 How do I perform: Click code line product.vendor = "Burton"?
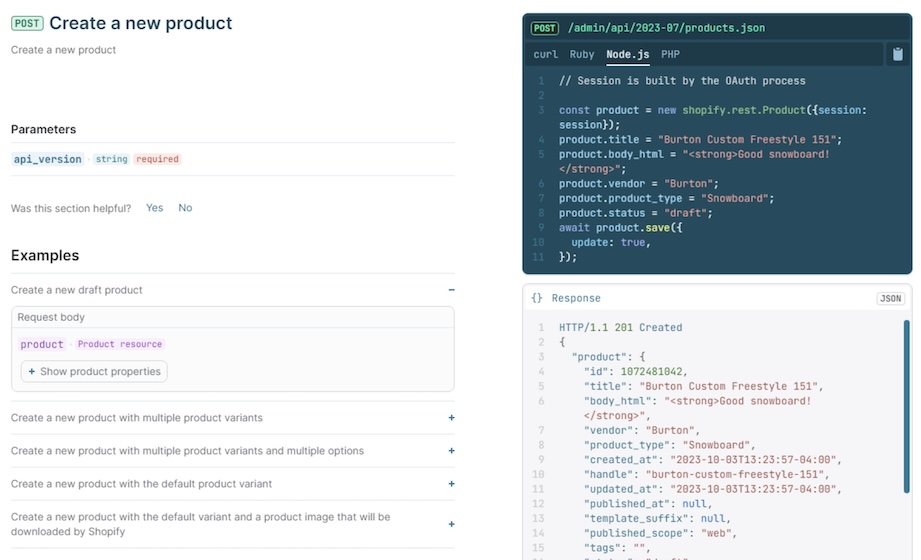point(638,184)
